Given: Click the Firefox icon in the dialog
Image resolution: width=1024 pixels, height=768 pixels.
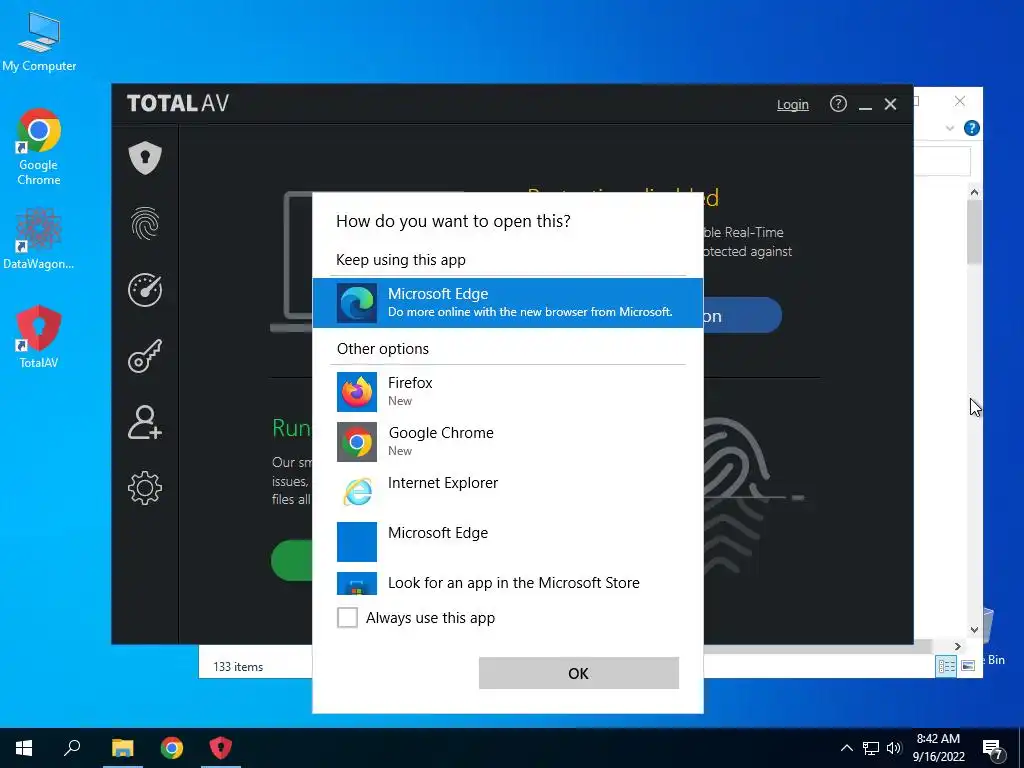Looking at the screenshot, I should pyautogui.click(x=357, y=392).
